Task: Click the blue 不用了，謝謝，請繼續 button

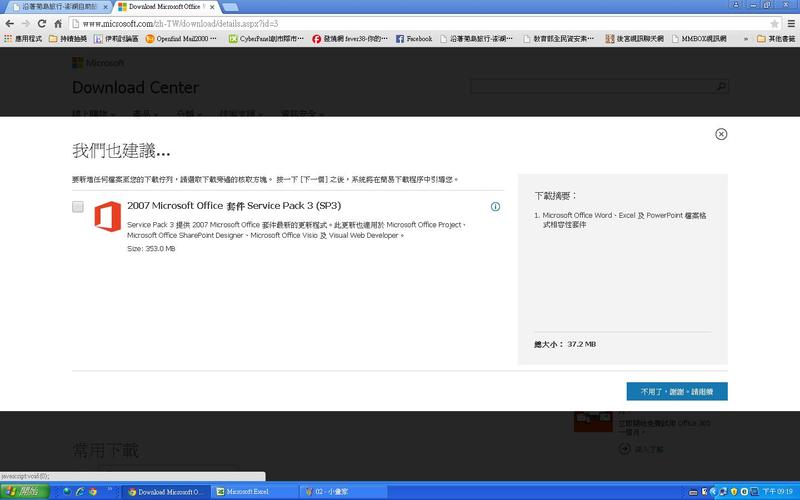Action: (677, 391)
